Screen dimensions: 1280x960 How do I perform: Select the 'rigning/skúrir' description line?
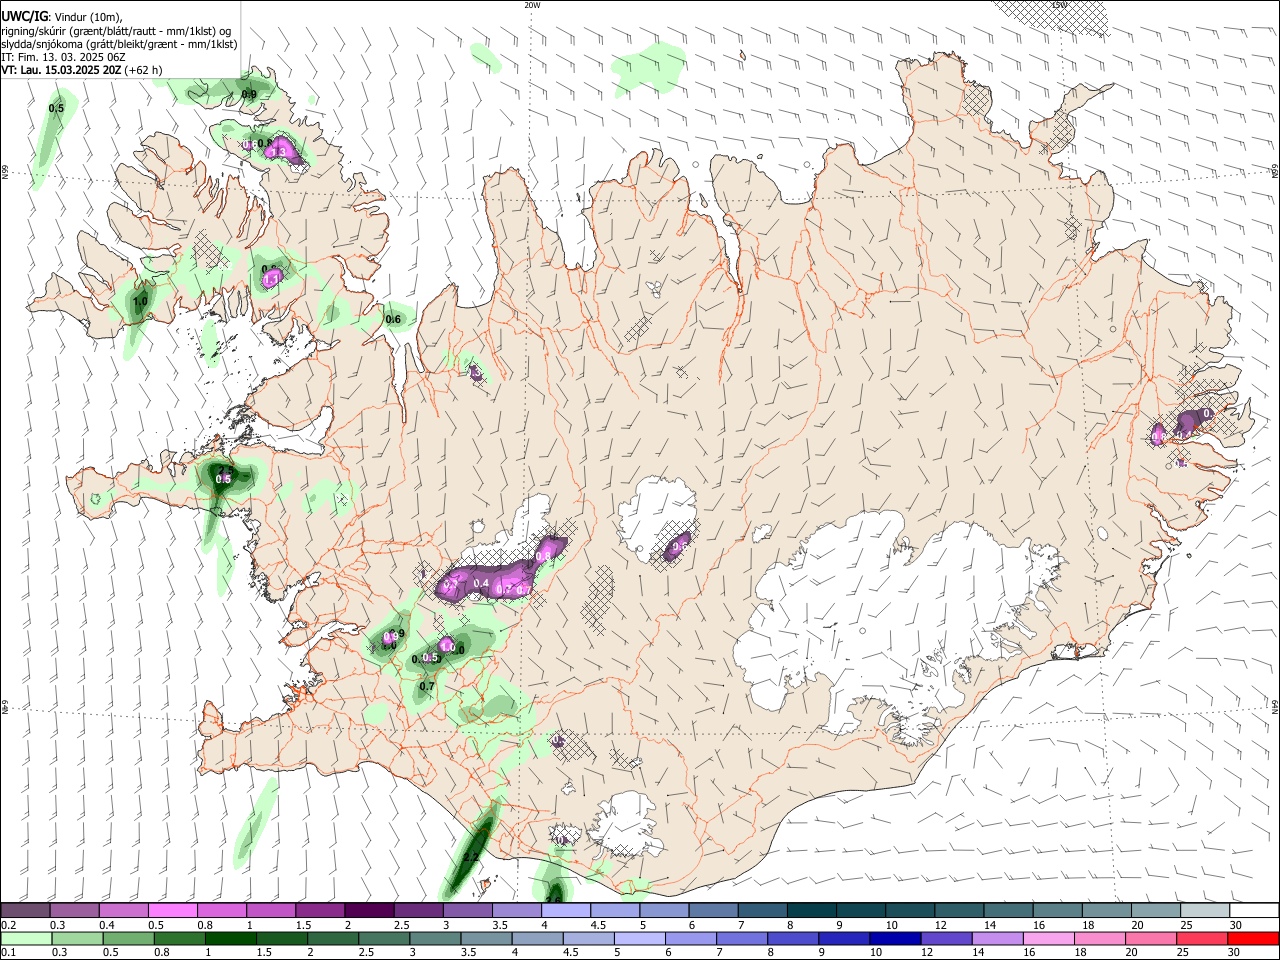pyautogui.click(x=116, y=30)
